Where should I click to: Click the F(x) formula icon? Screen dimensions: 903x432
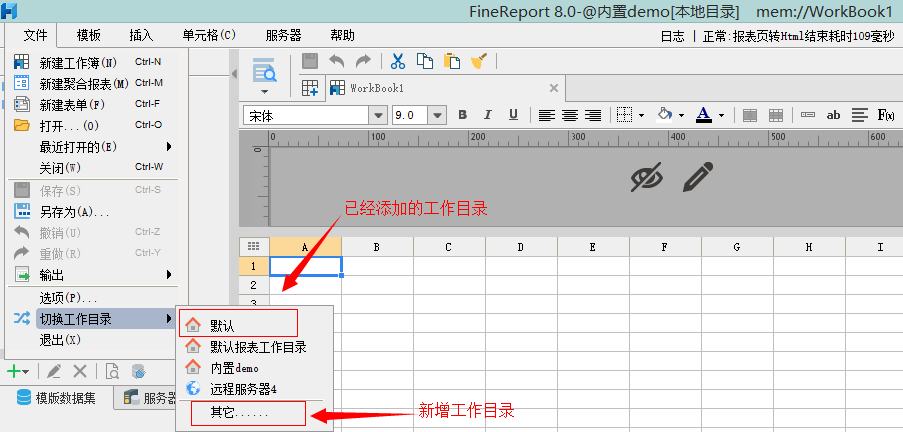[886, 115]
